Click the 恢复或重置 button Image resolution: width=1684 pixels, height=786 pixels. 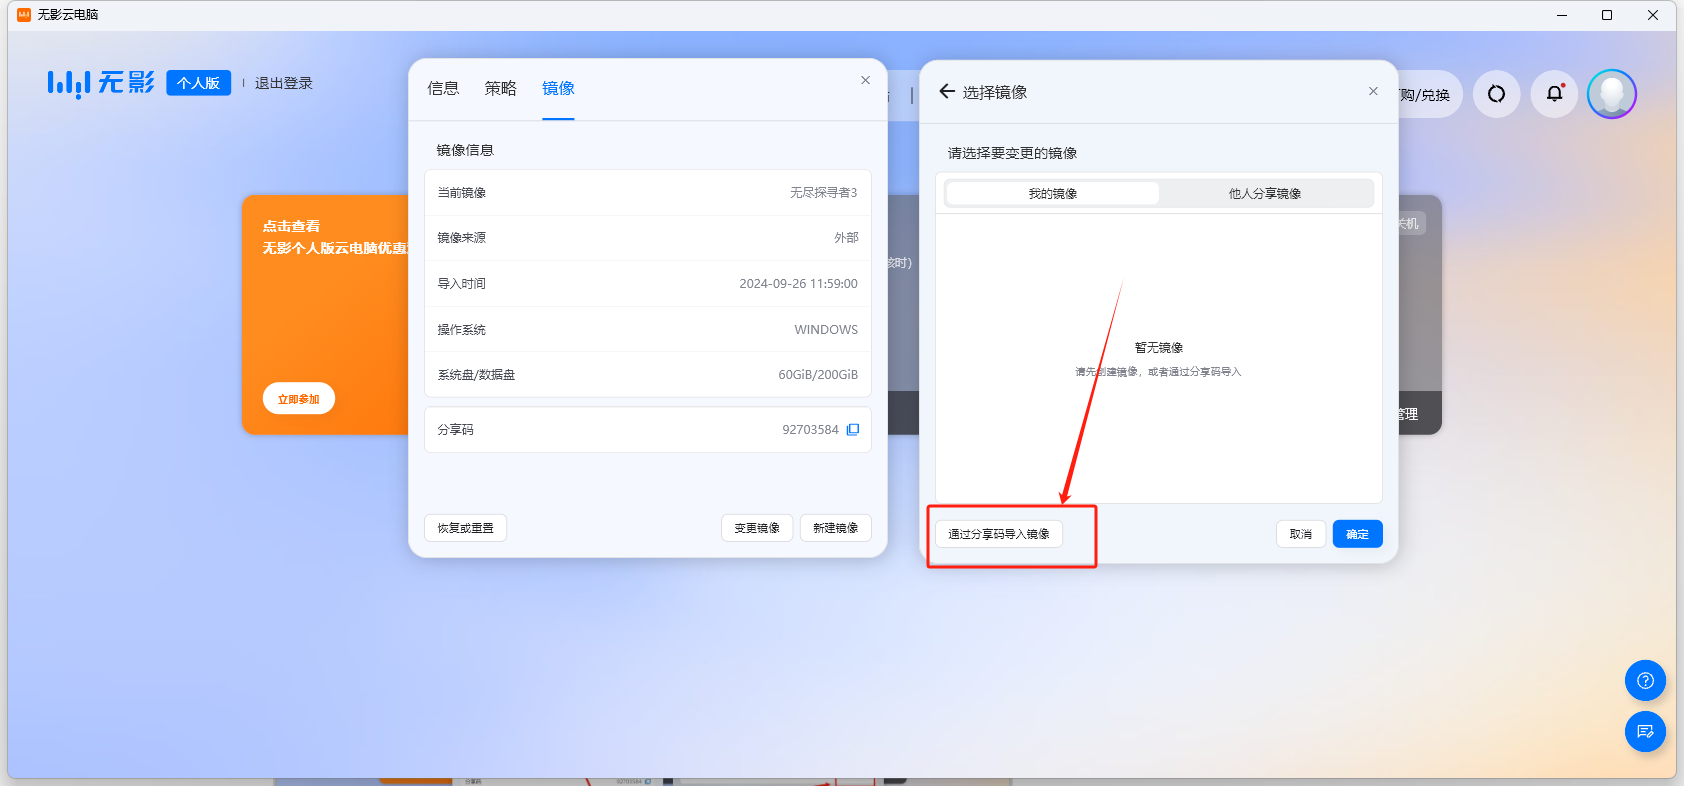[x=465, y=528]
